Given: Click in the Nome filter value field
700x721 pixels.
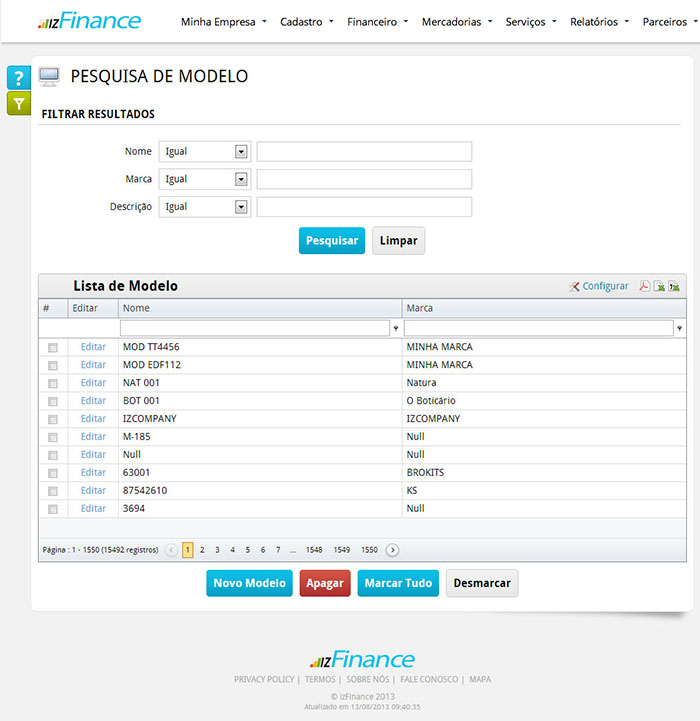Looking at the screenshot, I should 364,152.
